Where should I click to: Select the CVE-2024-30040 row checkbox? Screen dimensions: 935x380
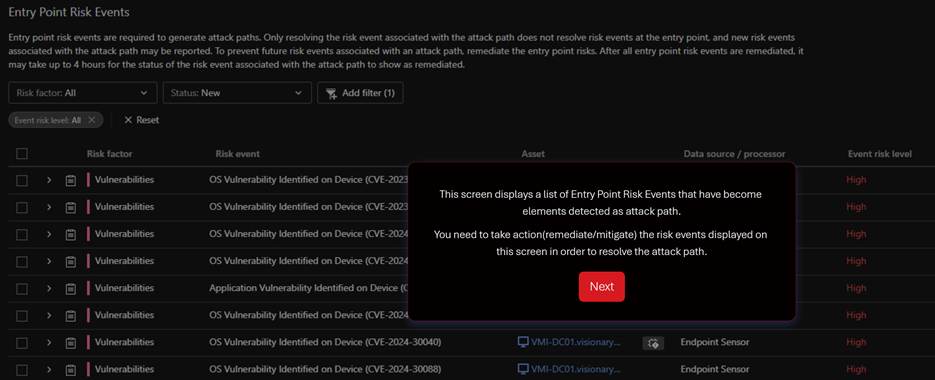point(22,342)
